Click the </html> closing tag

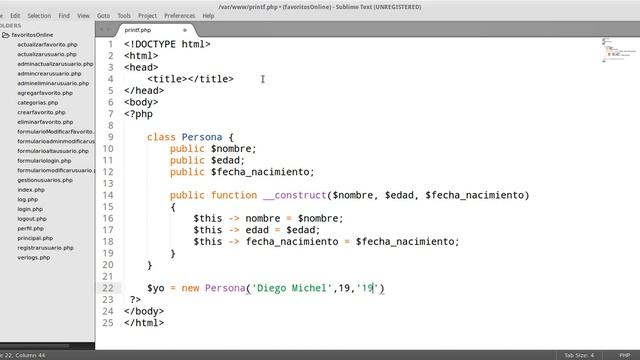[144, 323]
